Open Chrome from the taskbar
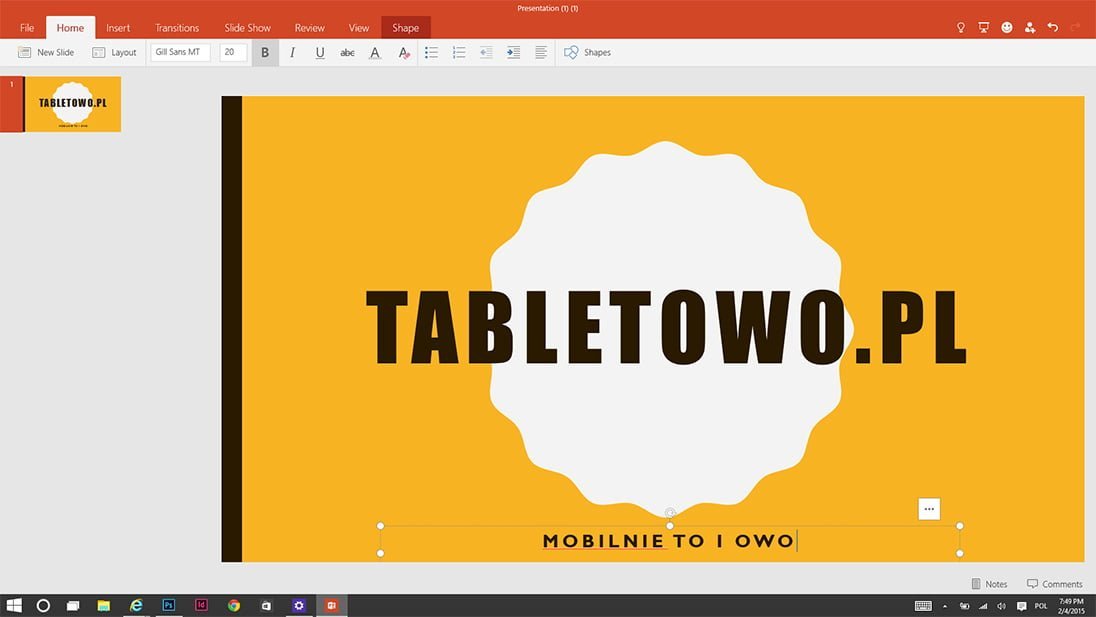The width and height of the screenshot is (1096, 617). (233, 606)
